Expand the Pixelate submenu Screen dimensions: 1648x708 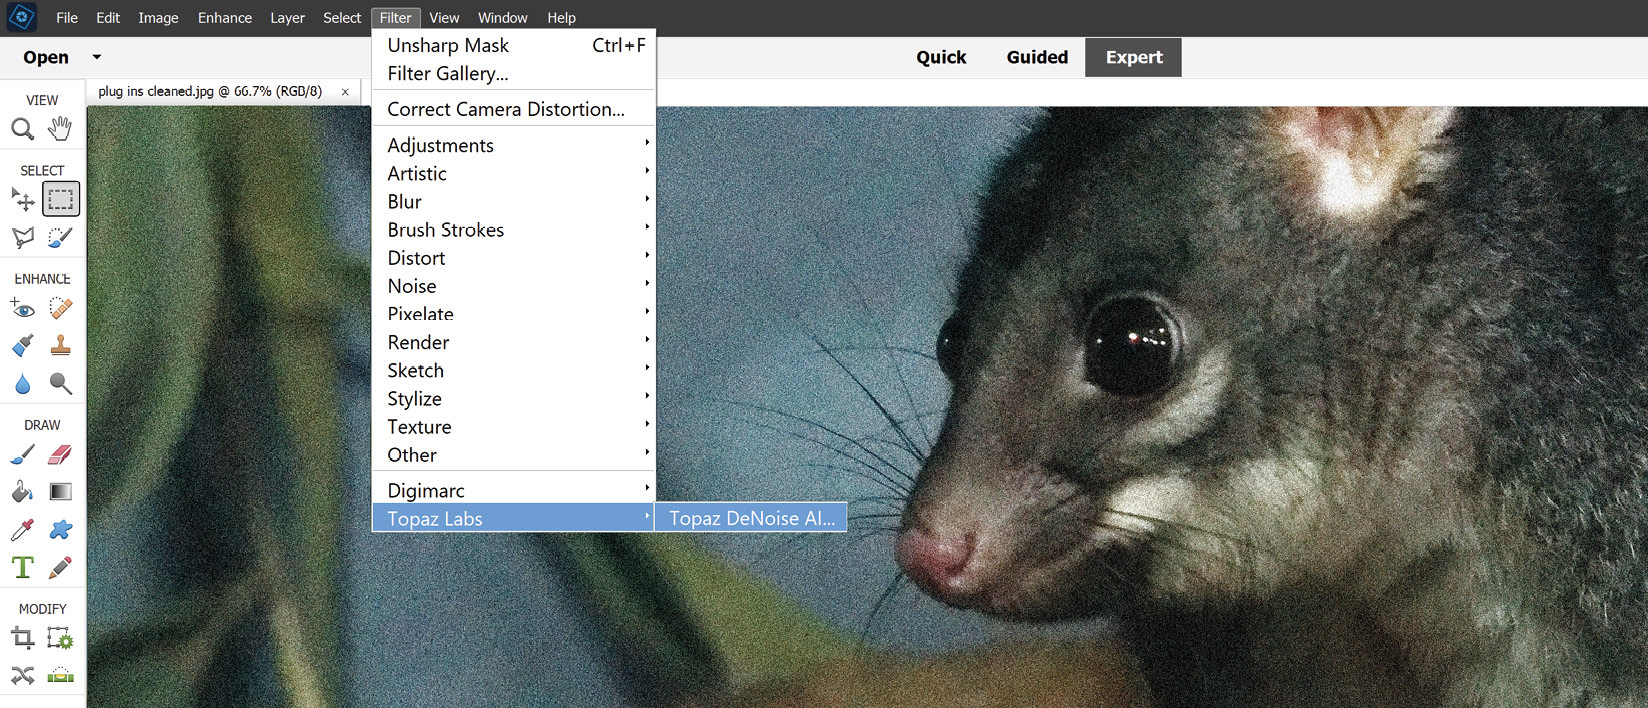[x=514, y=314]
